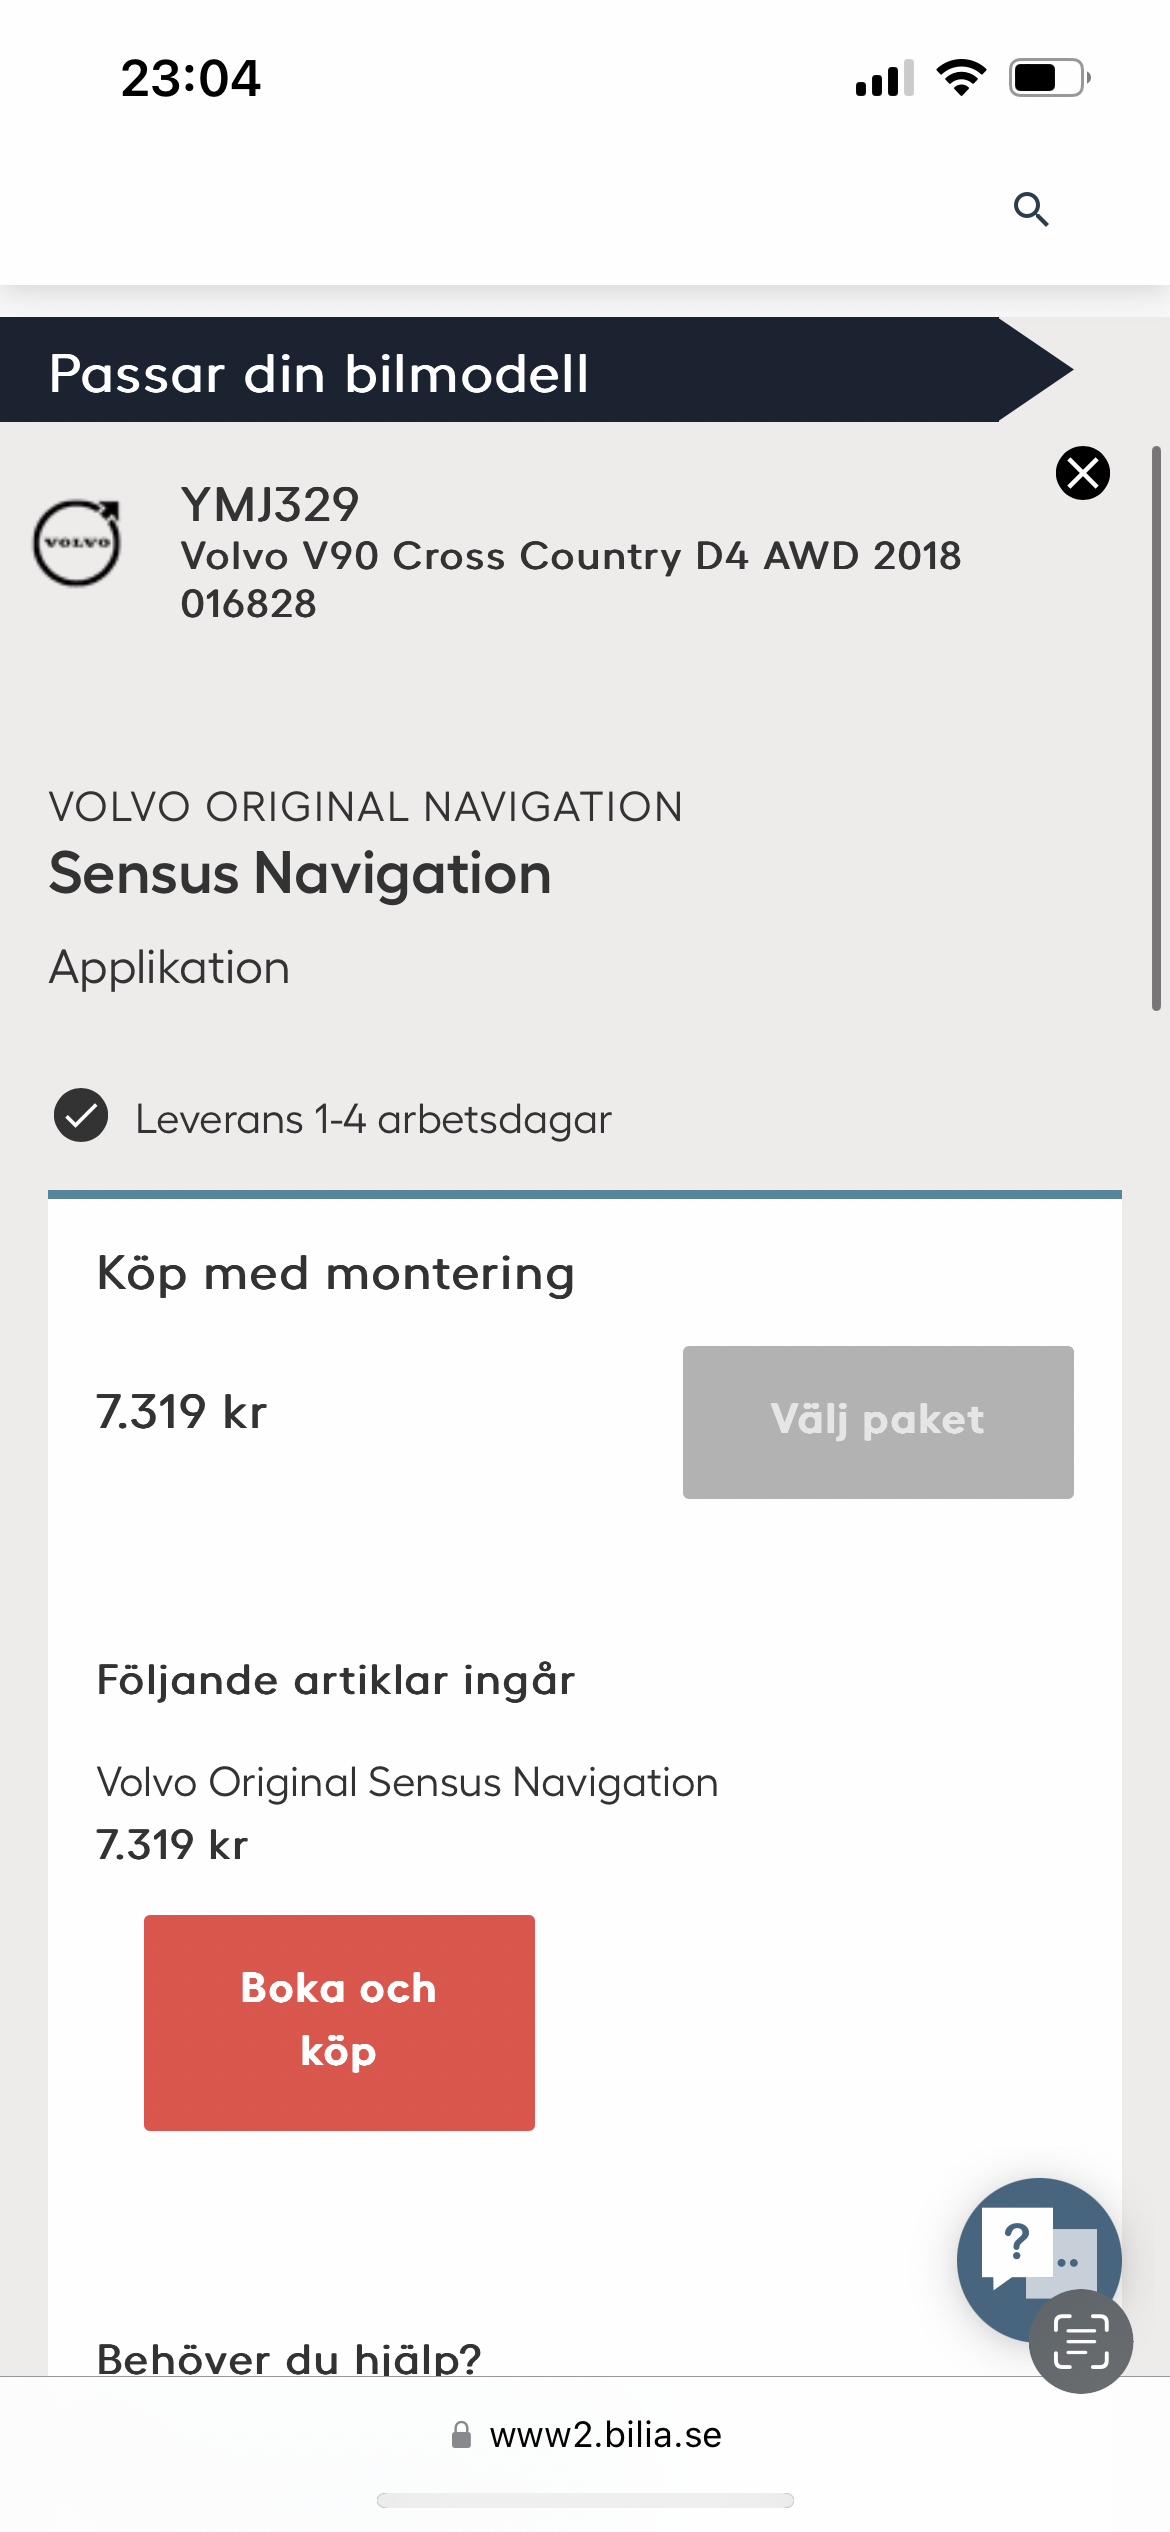1170x2532 pixels.
Task: Click the Välj paket button
Action: tap(878, 1422)
